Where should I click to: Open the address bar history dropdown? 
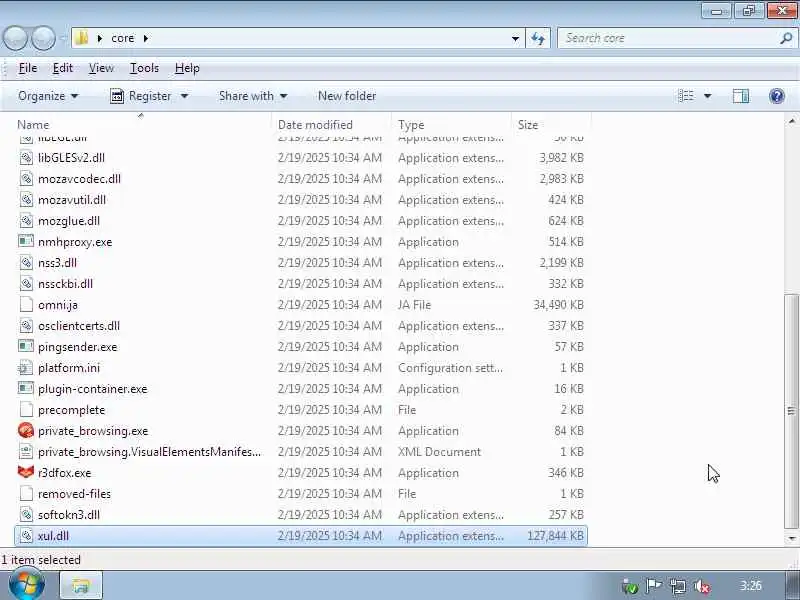(x=515, y=38)
